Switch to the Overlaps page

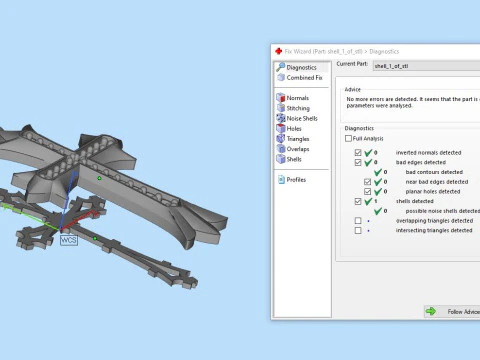(x=298, y=149)
